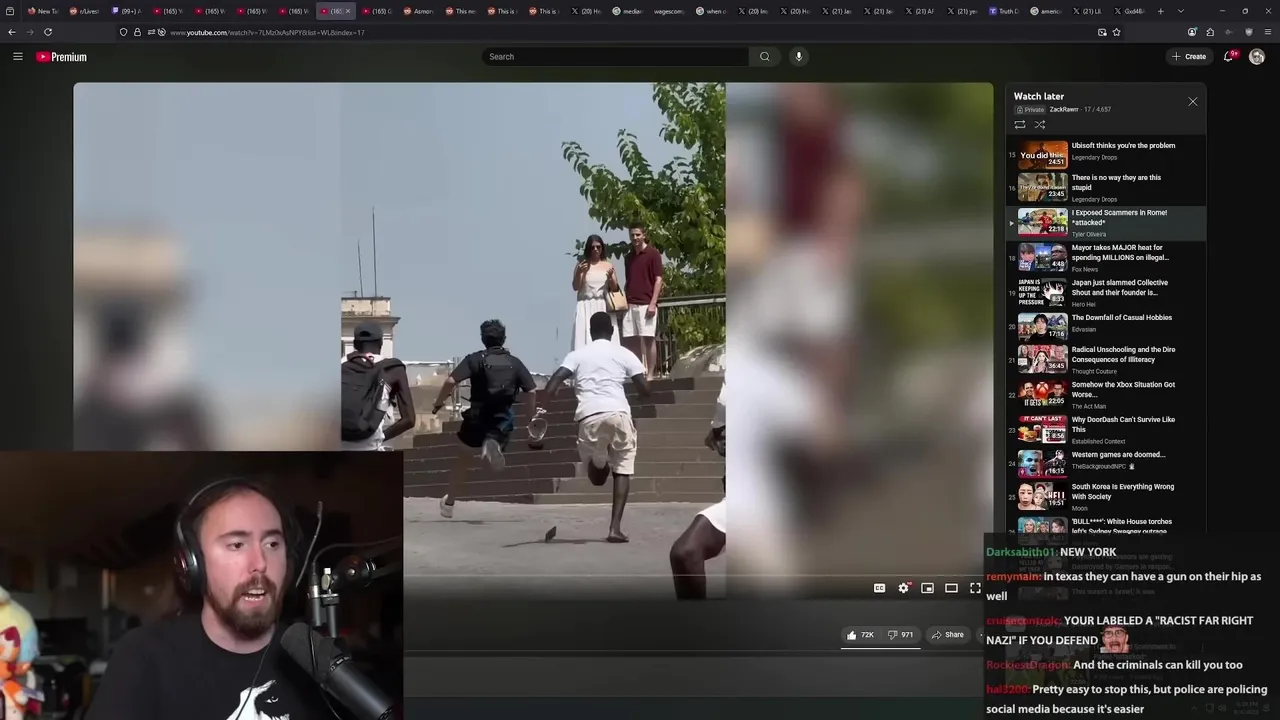Reload the page with the refresh icon
Image resolution: width=1280 pixels, height=720 pixels.
coord(47,32)
